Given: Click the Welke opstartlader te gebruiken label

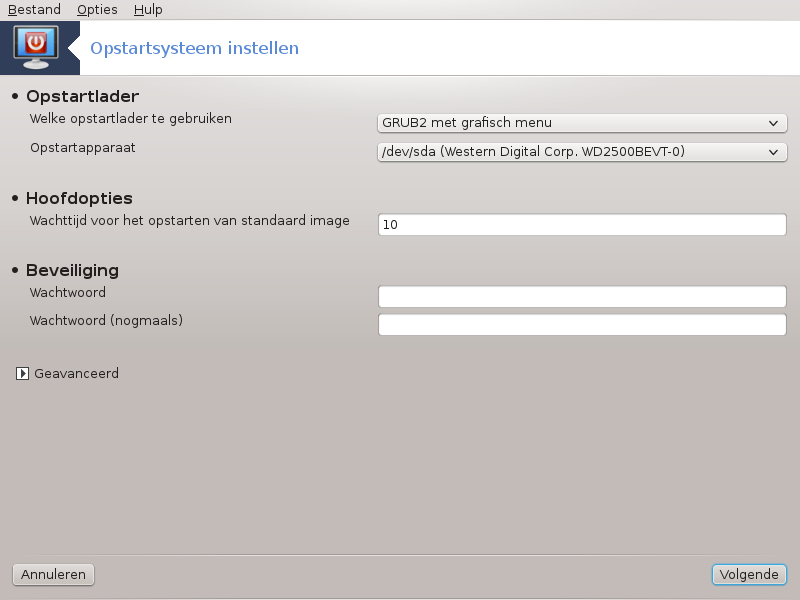Looking at the screenshot, I should coord(131,118).
